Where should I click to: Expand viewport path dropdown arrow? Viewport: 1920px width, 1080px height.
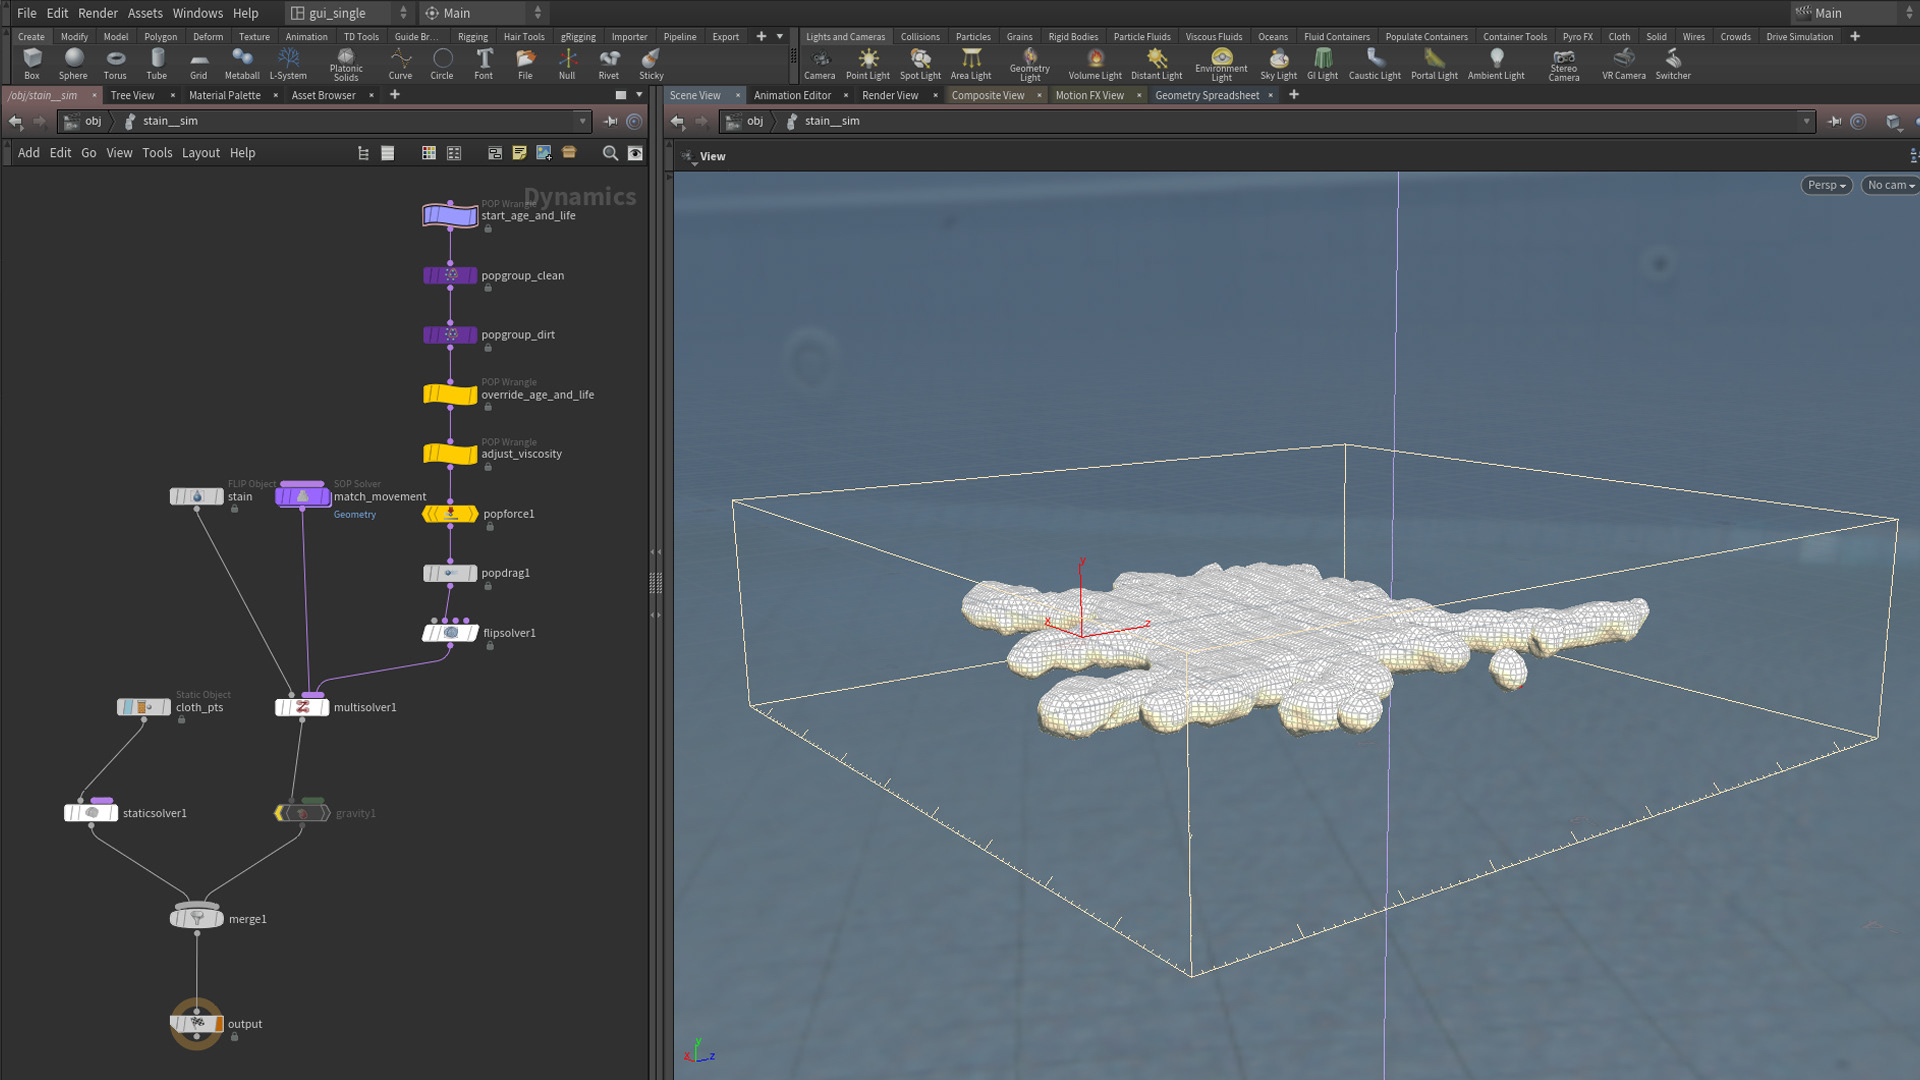click(x=1807, y=121)
